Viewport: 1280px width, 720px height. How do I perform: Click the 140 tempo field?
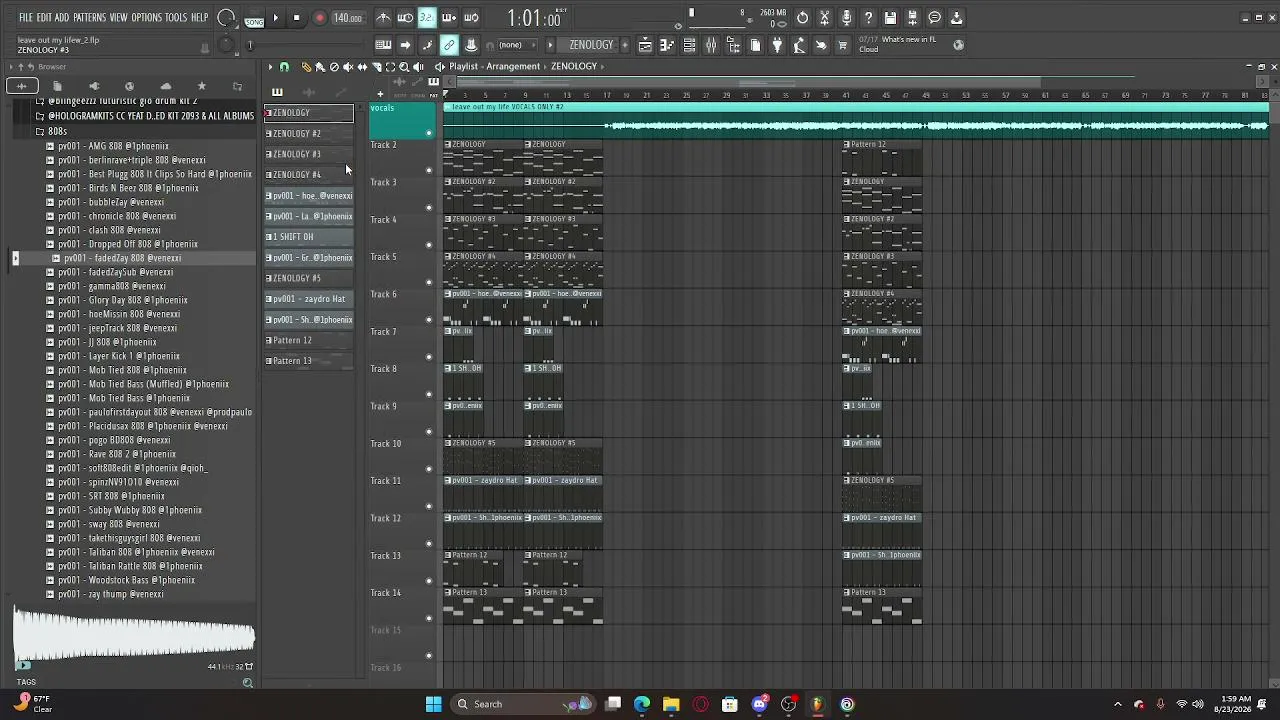(x=347, y=18)
